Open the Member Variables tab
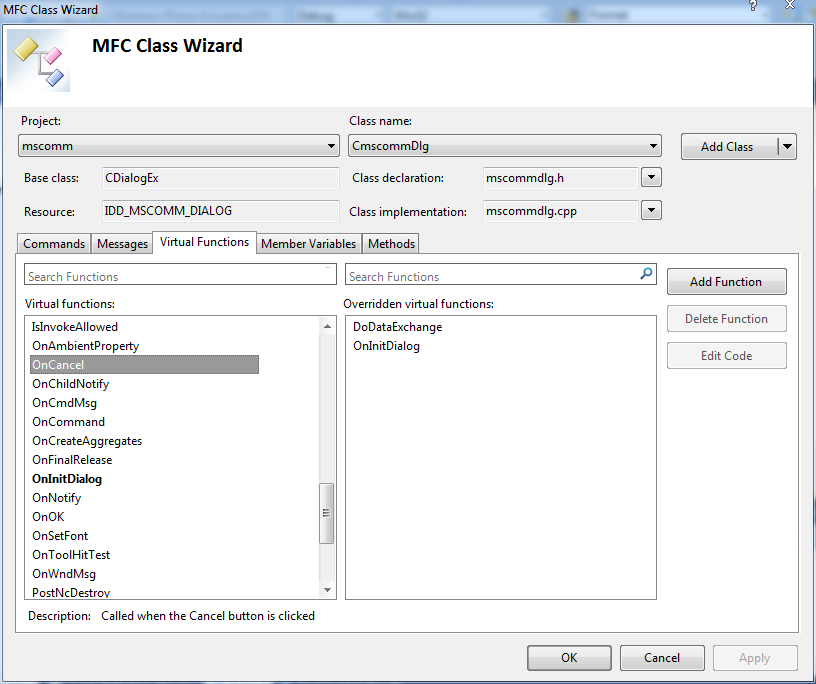Viewport: 816px width, 684px height. coord(309,244)
